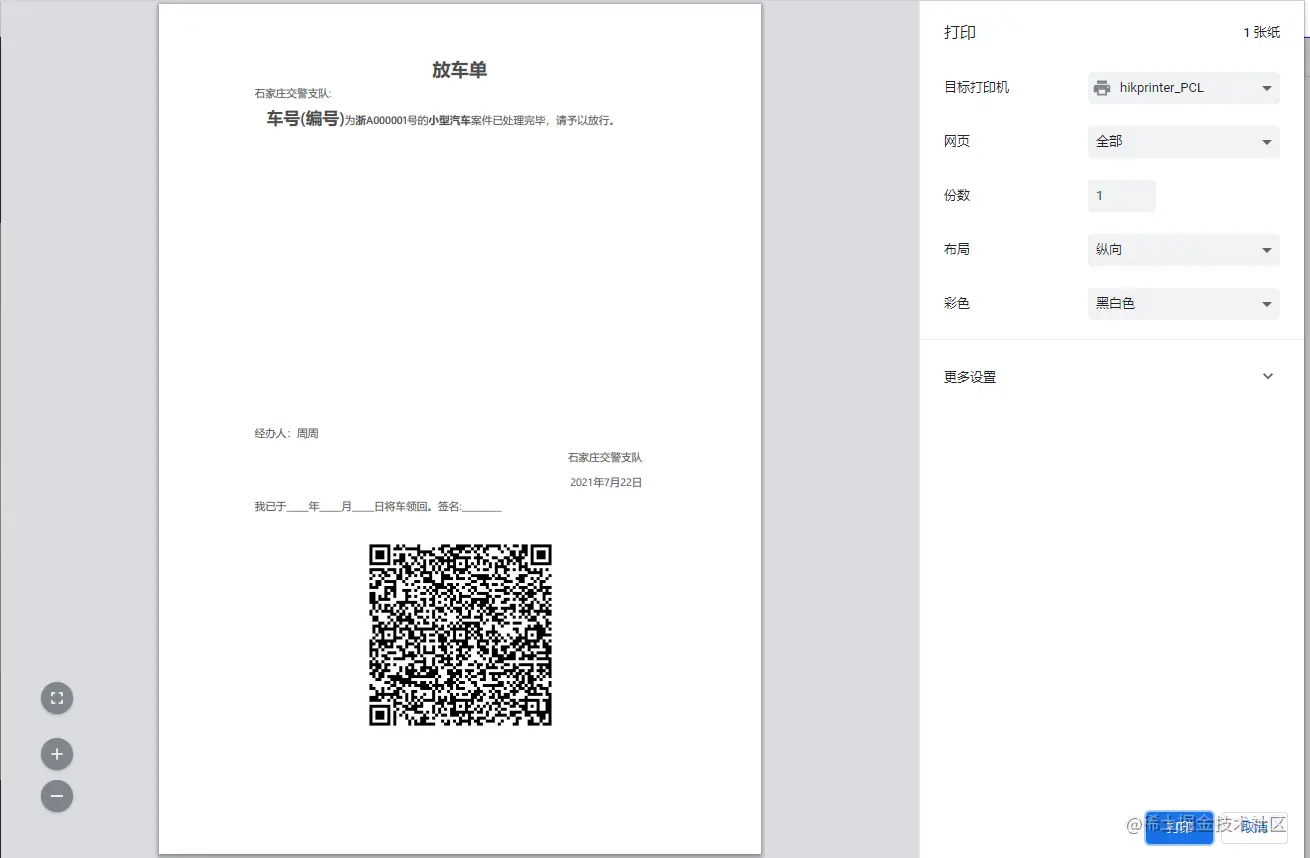Screen dimensions: 1310x858
Task: Click the 经办人: 周周 line
Action: click(287, 434)
